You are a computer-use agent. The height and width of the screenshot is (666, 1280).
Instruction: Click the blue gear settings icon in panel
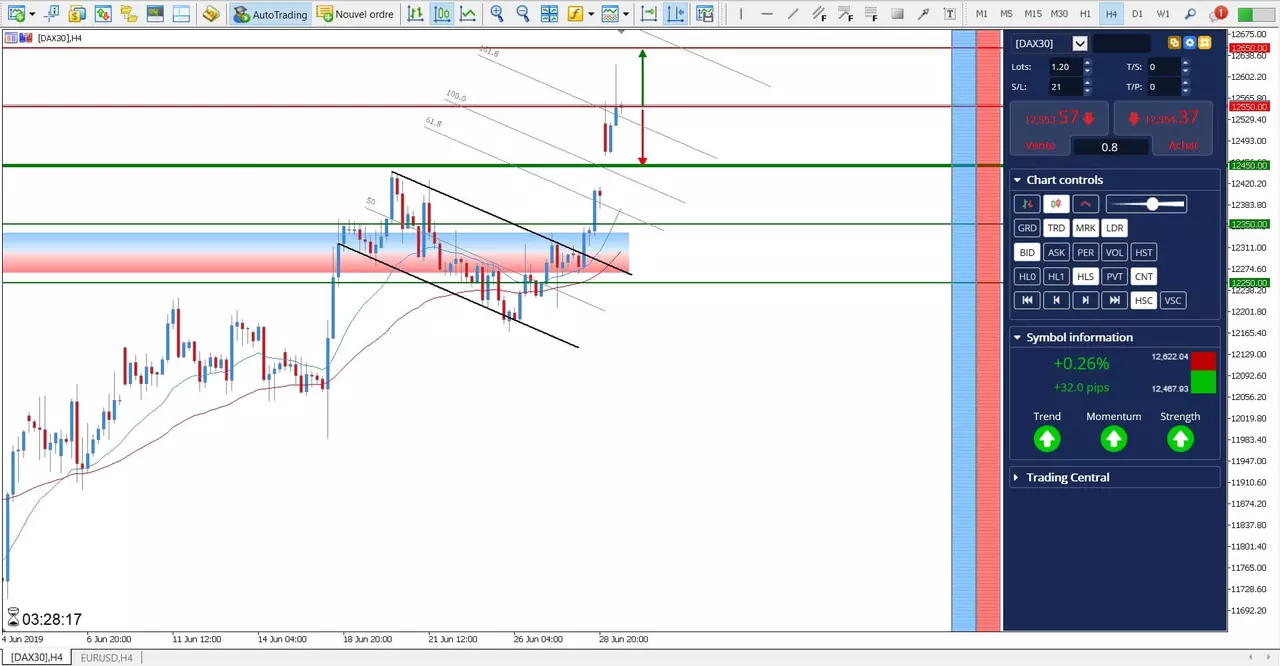point(1190,43)
